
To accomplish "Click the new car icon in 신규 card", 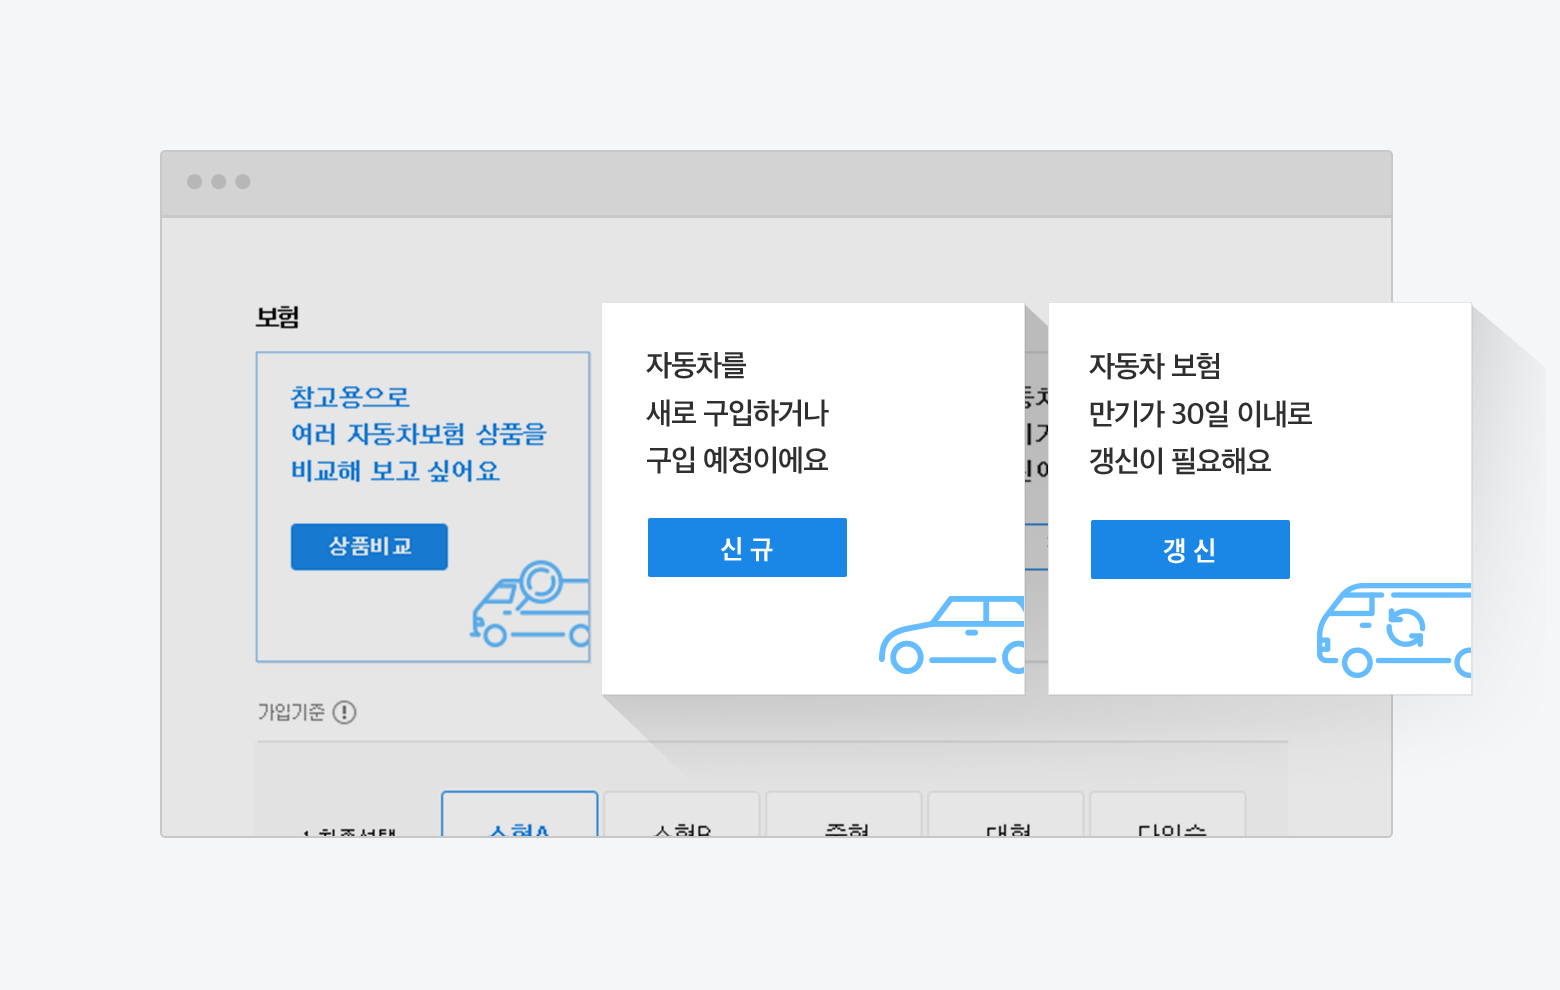I will (952, 634).
